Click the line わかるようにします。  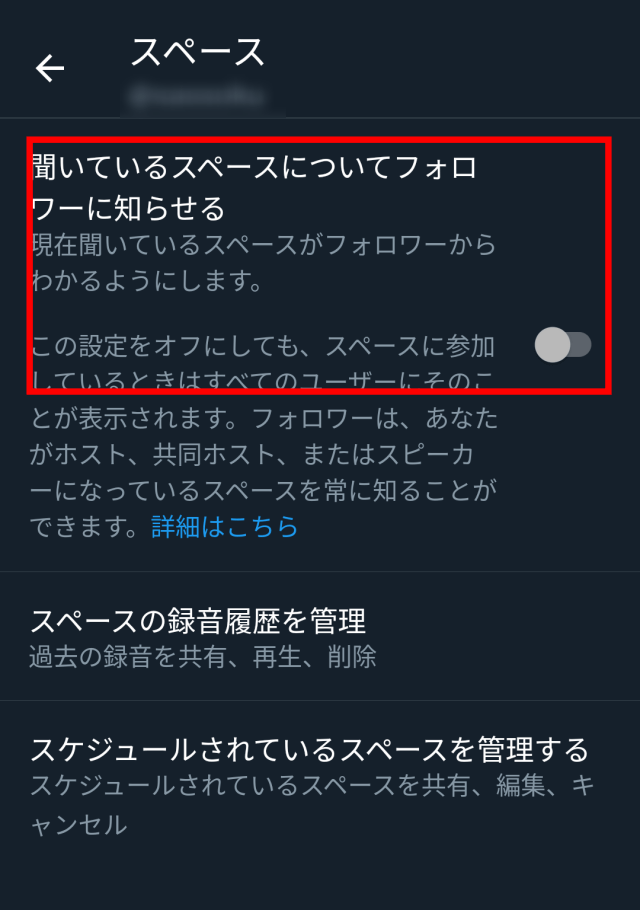[x=146, y=280]
